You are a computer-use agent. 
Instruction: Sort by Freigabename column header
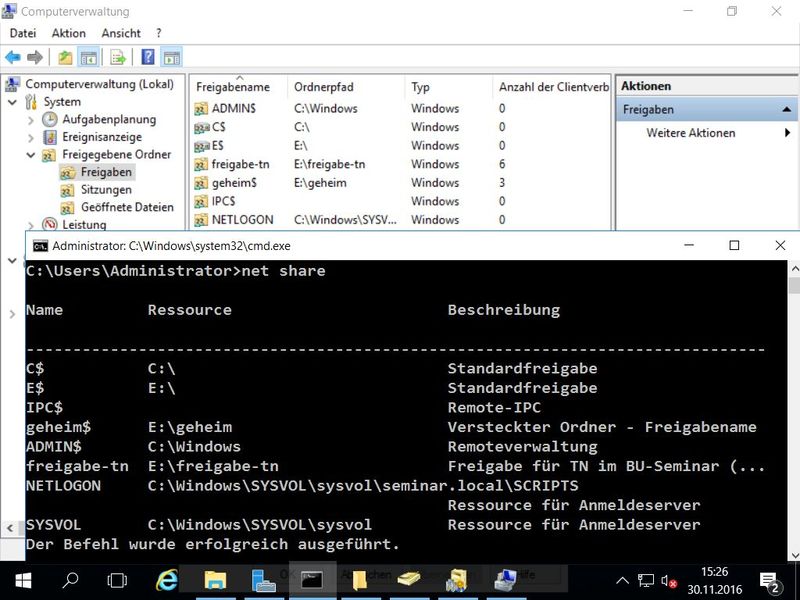[x=234, y=87]
